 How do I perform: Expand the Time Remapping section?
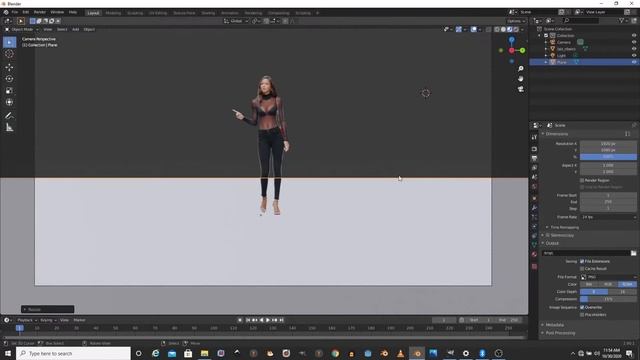click(x=564, y=227)
